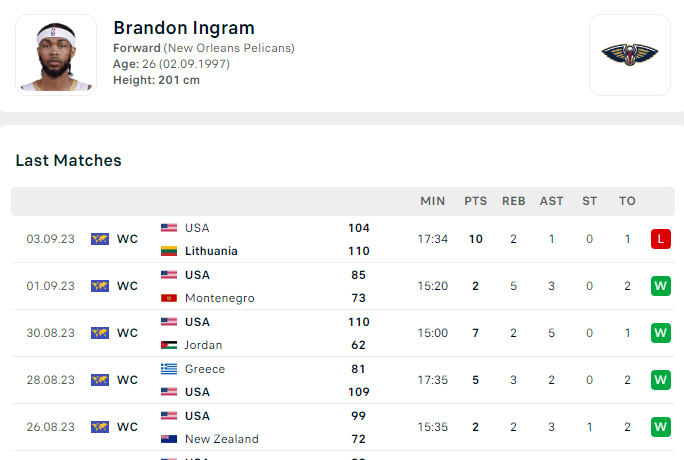Click the PTS column header
Image resolution: width=684 pixels, height=460 pixels.
click(475, 201)
